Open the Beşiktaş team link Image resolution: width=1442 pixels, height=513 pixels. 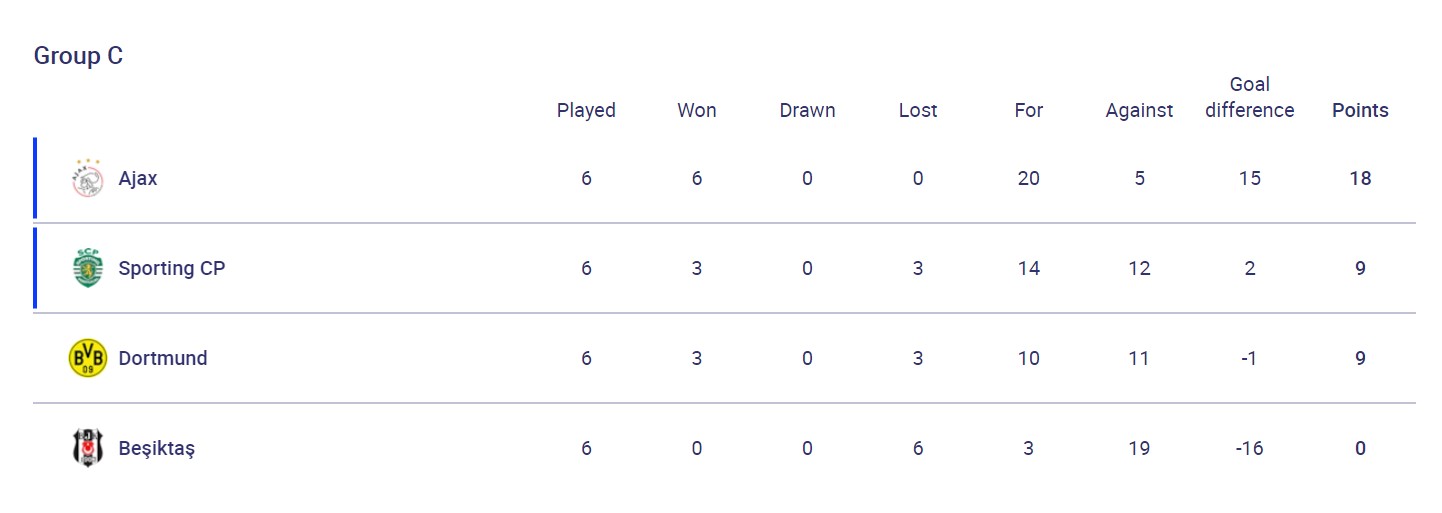coord(156,448)
